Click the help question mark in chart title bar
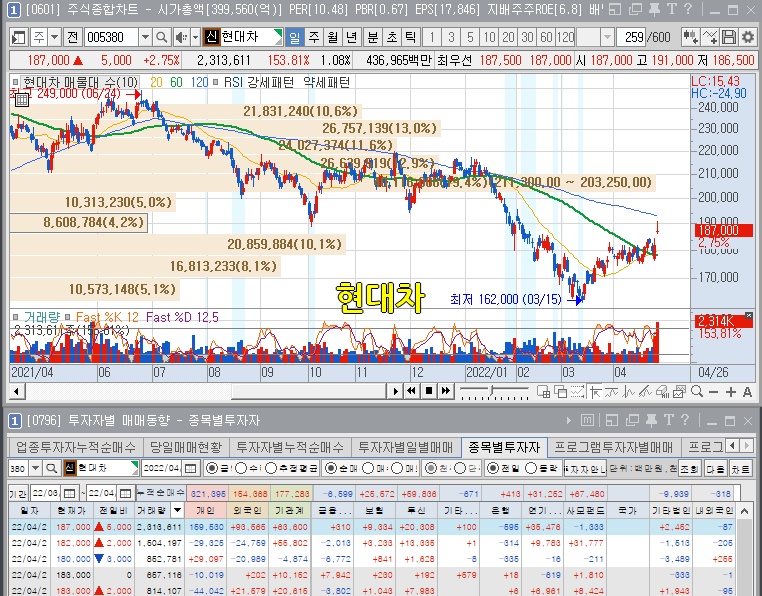The width and height of the screenshot is (762, 596). pos(688,9)
